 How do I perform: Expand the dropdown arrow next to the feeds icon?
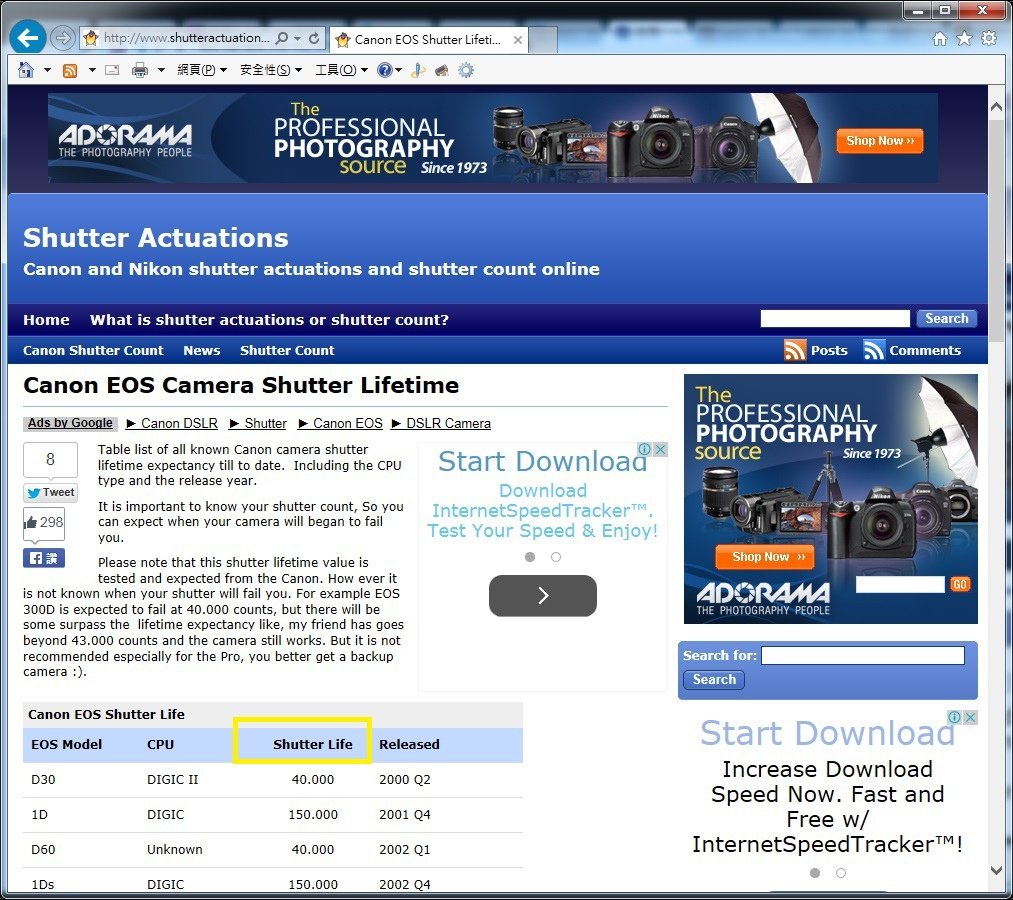92,70
